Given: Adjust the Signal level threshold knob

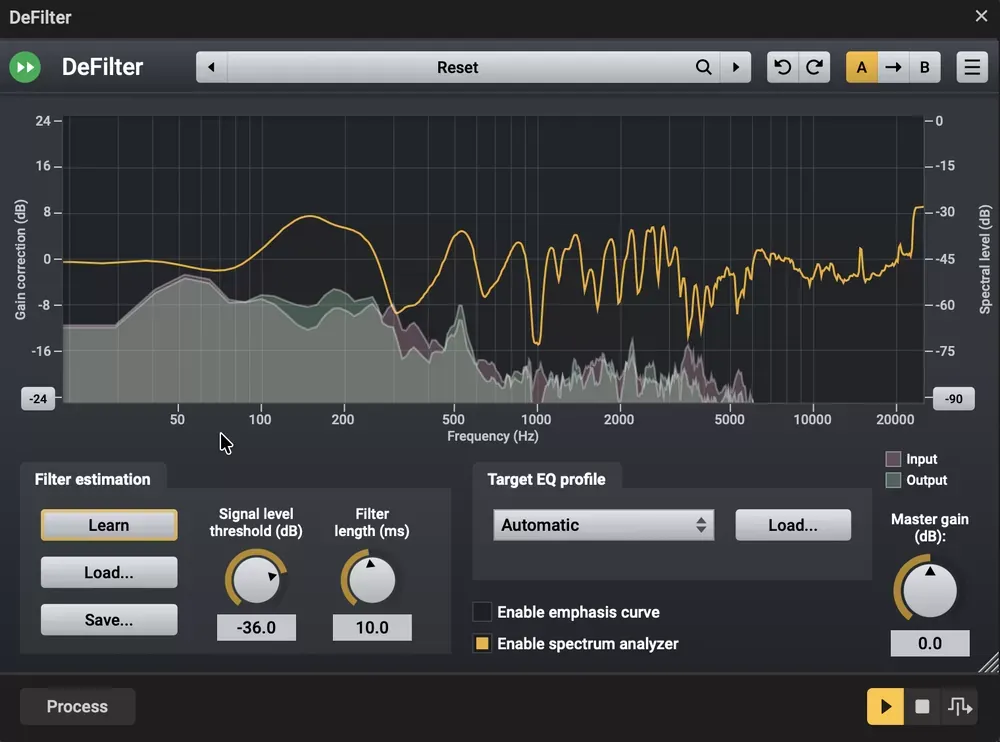Looking at the screenshot, I should tap(256, 579).
